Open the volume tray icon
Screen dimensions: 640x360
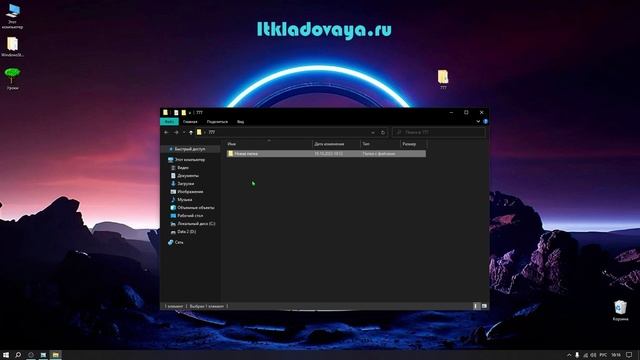593,355
